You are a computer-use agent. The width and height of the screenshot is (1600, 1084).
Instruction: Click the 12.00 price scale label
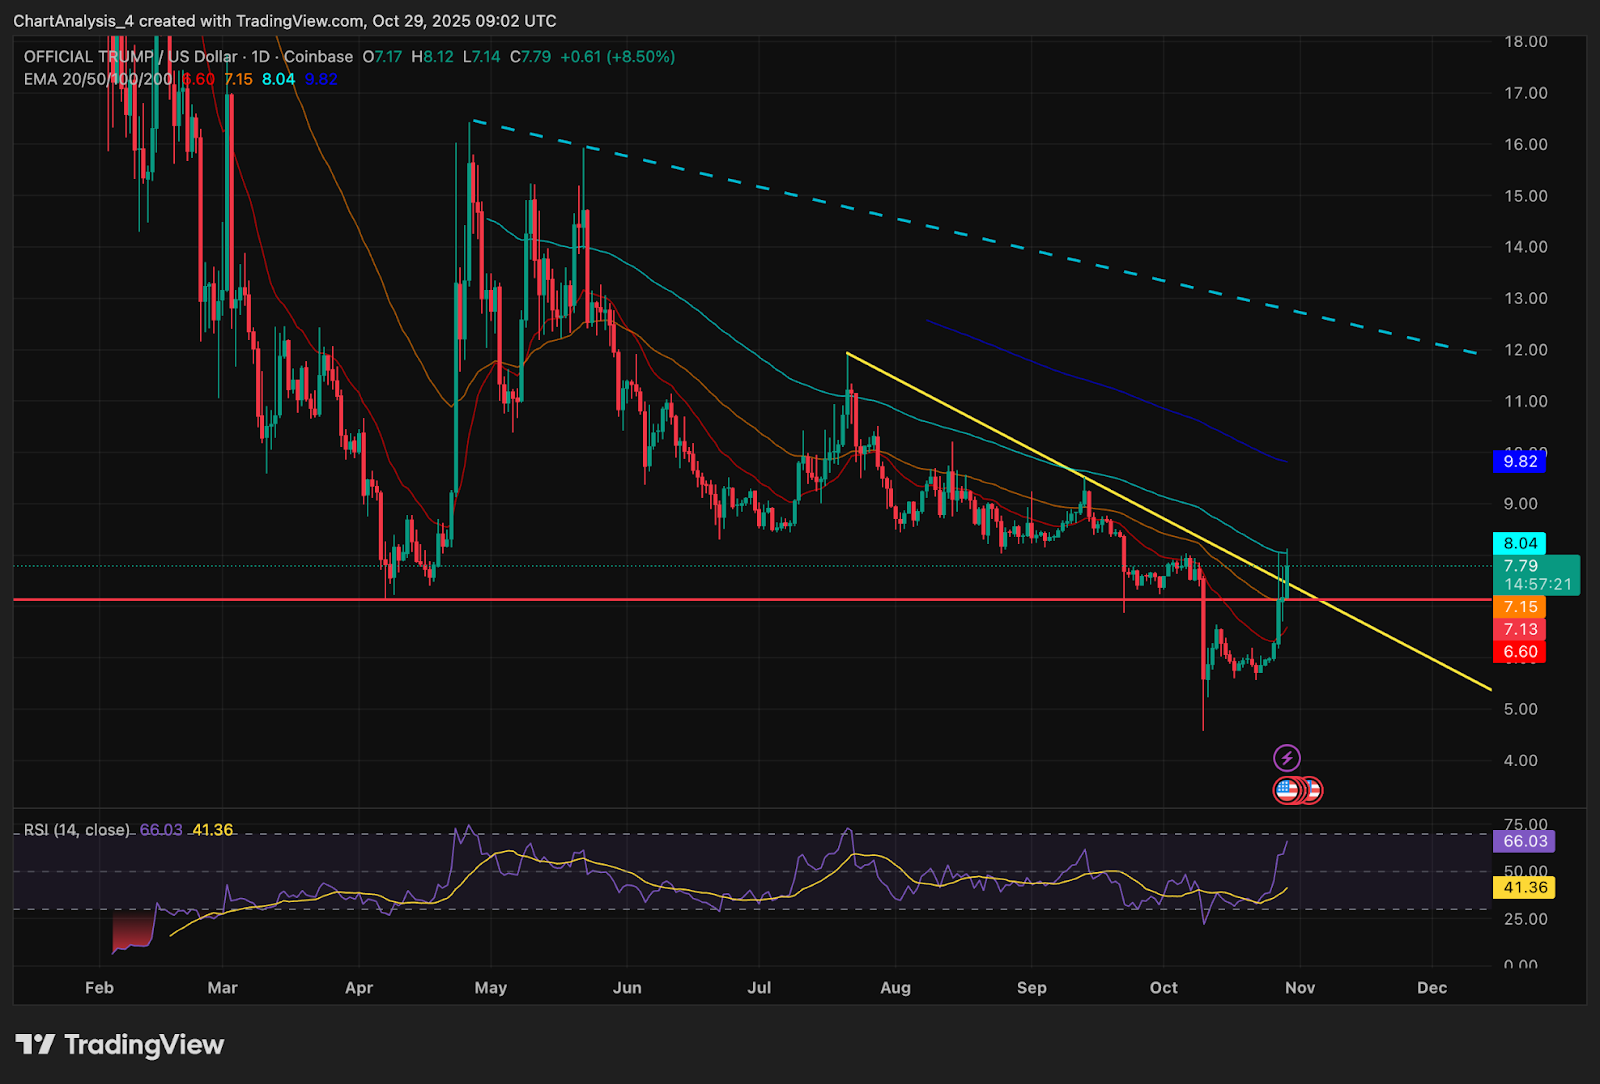[x=1525, y=350]
